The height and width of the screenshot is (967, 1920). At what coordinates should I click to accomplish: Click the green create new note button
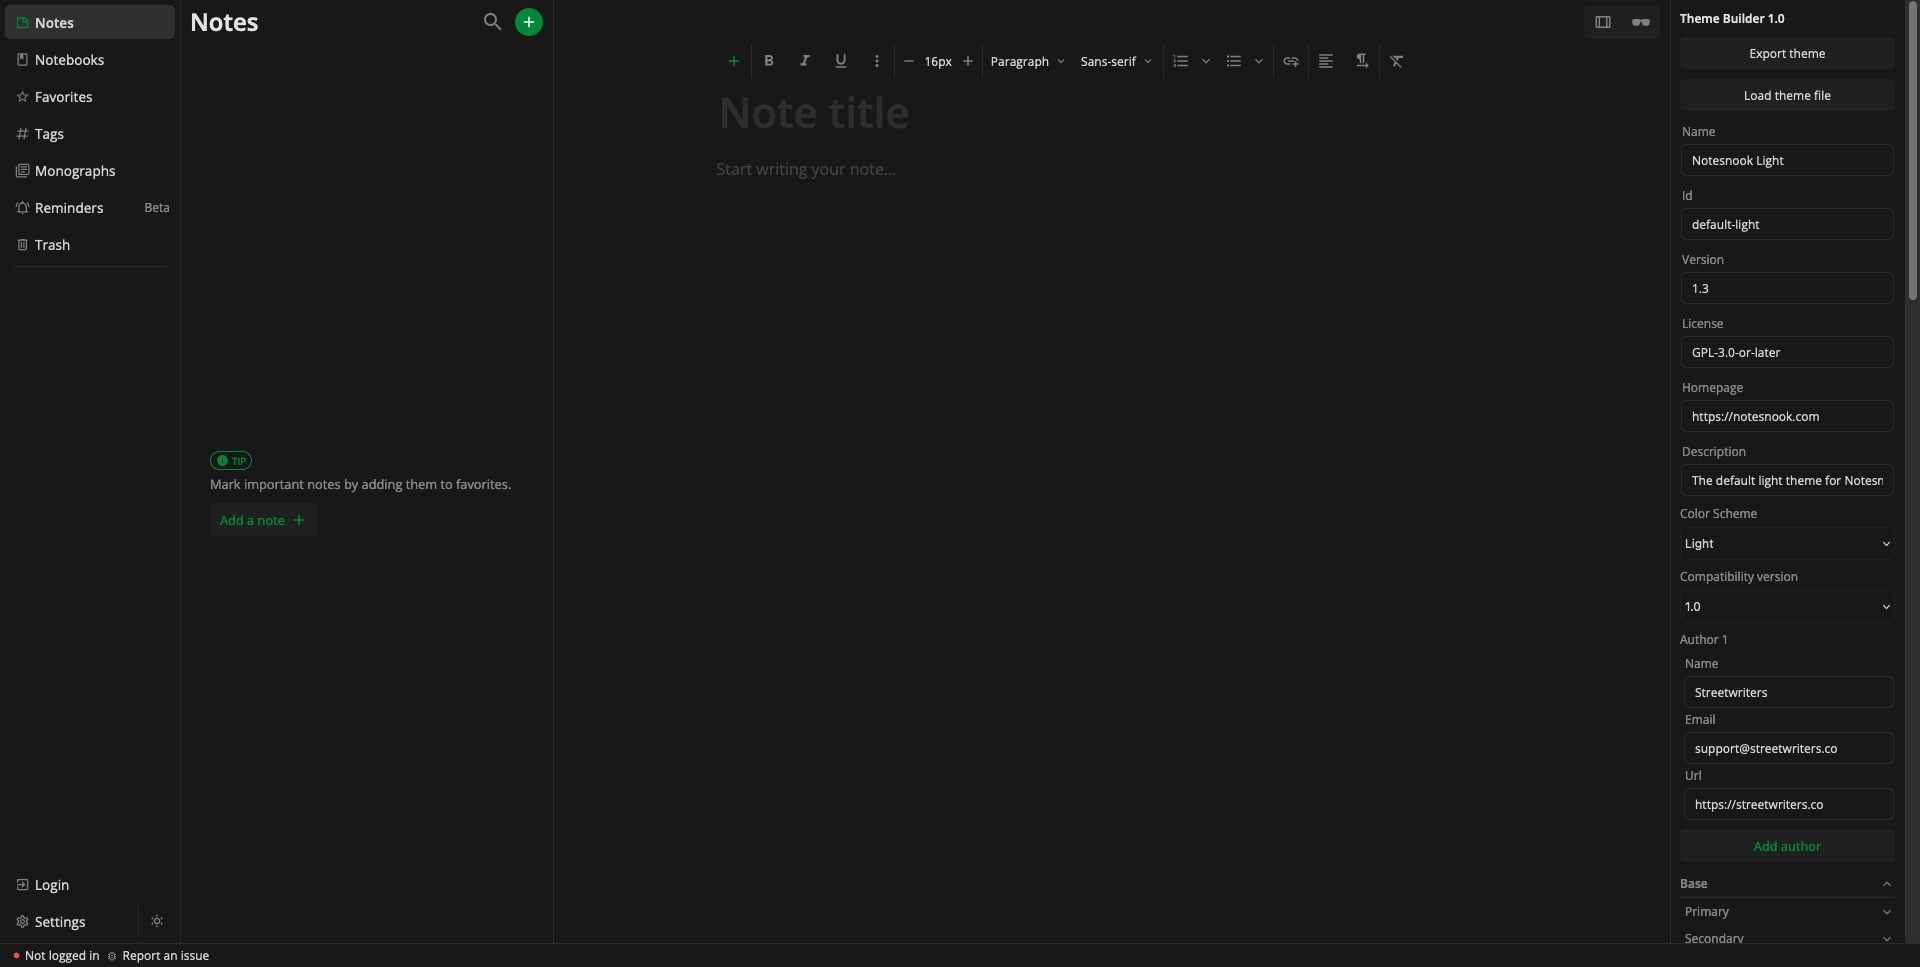point(528,22)
